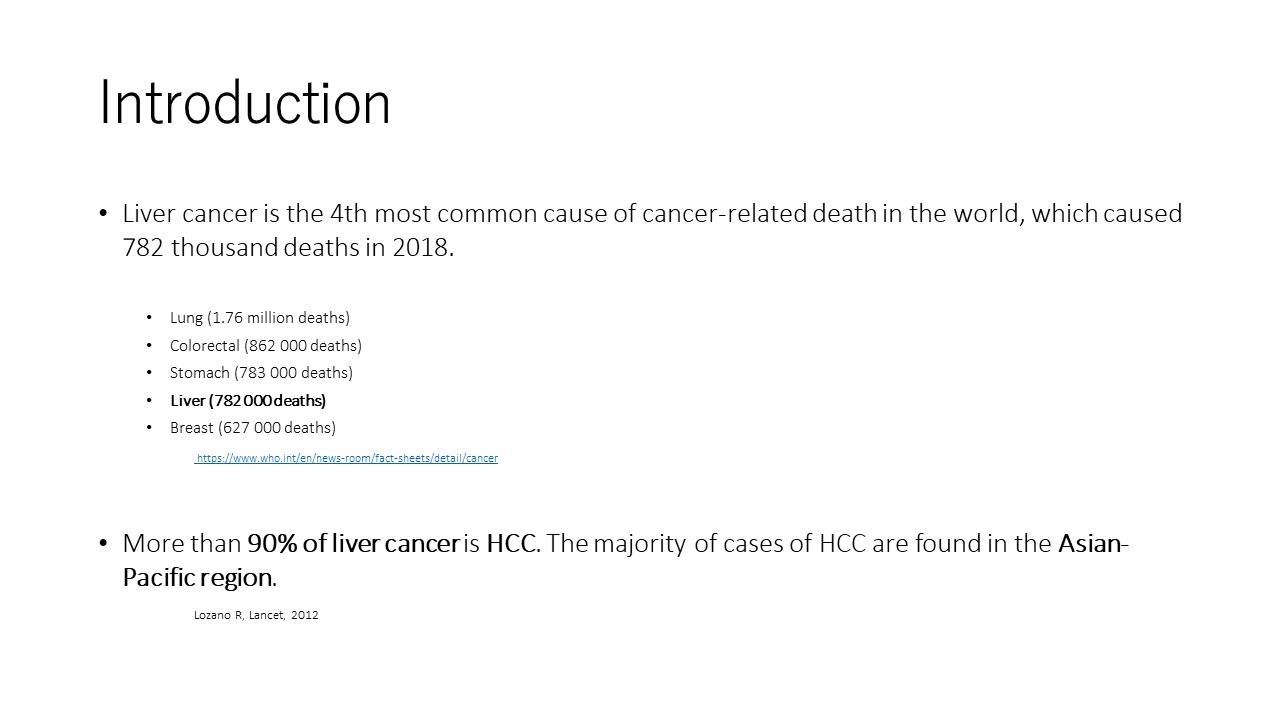1280x720 pixels.
Task: Click the bold 'Asian-' text in second bullet
Action: pyautogui.click(x=1094, y=544)
